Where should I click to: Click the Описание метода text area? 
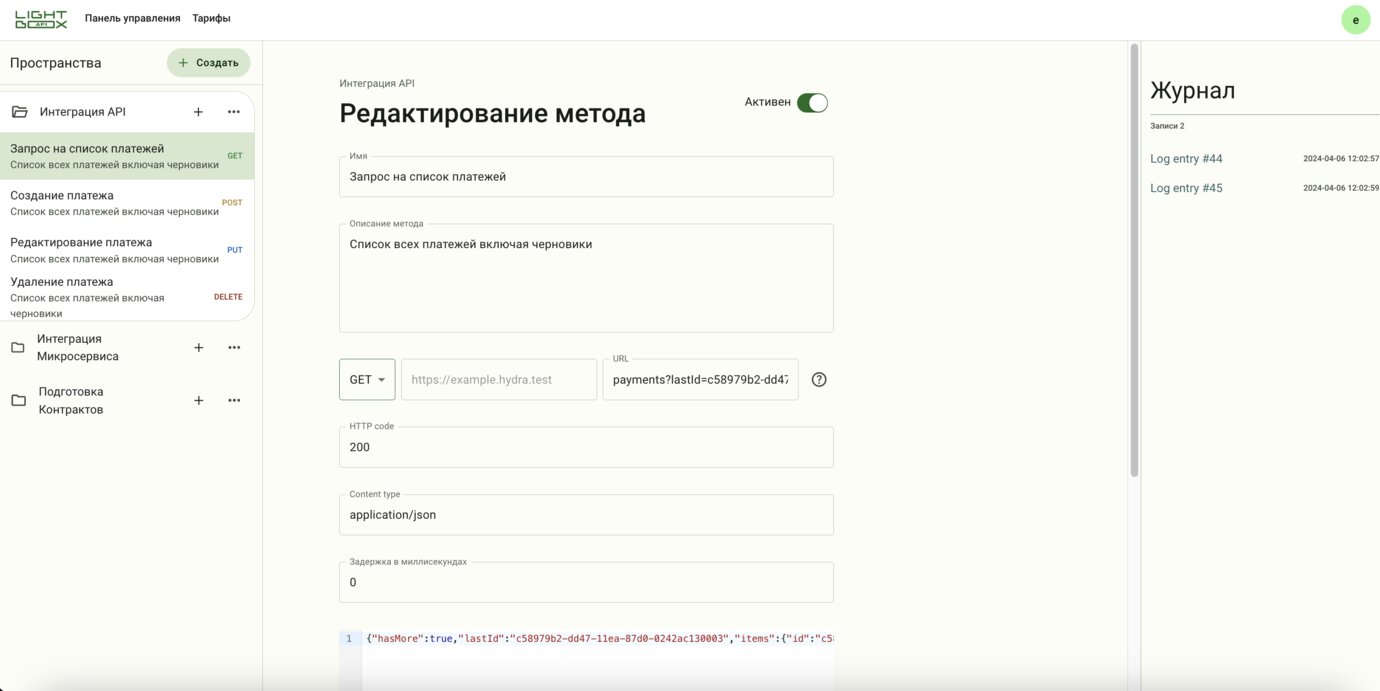pyautogui.click(x=586, y=278)
